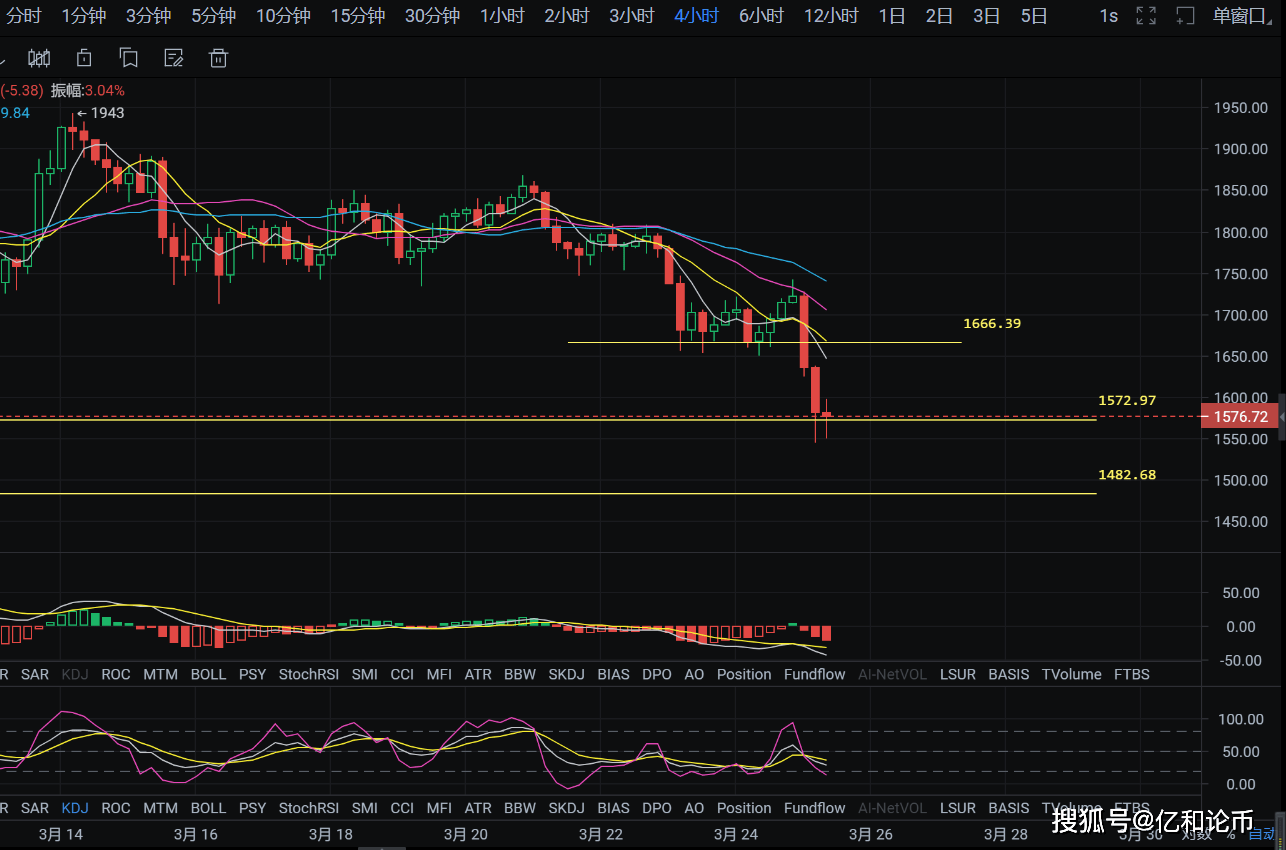Switch to the 30分钟 timeframe

432,16
